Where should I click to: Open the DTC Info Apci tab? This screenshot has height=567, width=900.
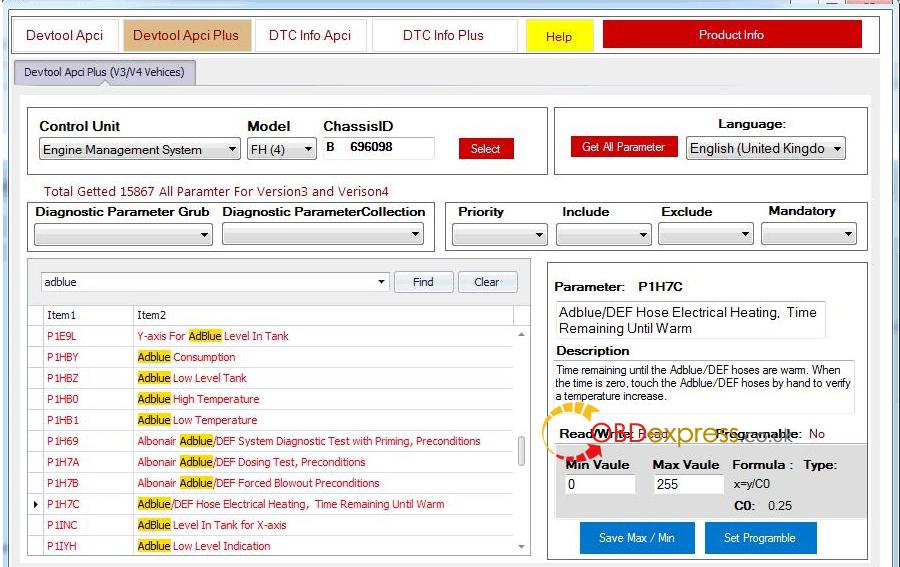pos(309,35)
